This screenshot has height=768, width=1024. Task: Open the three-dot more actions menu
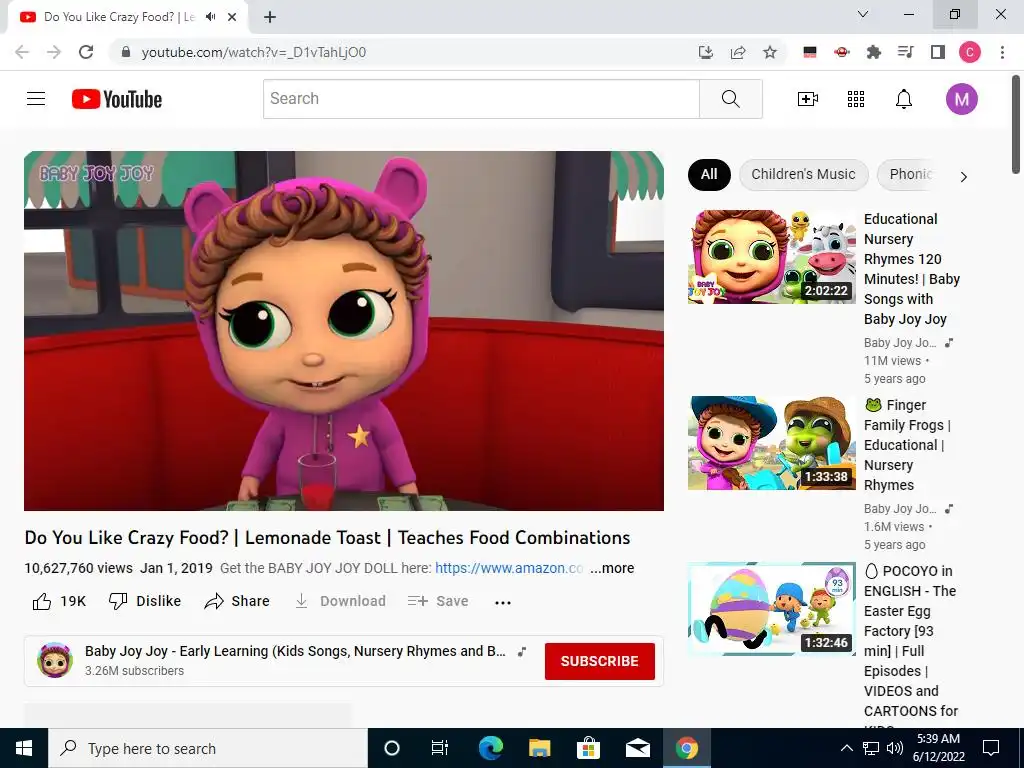click(x=503, y=602)
